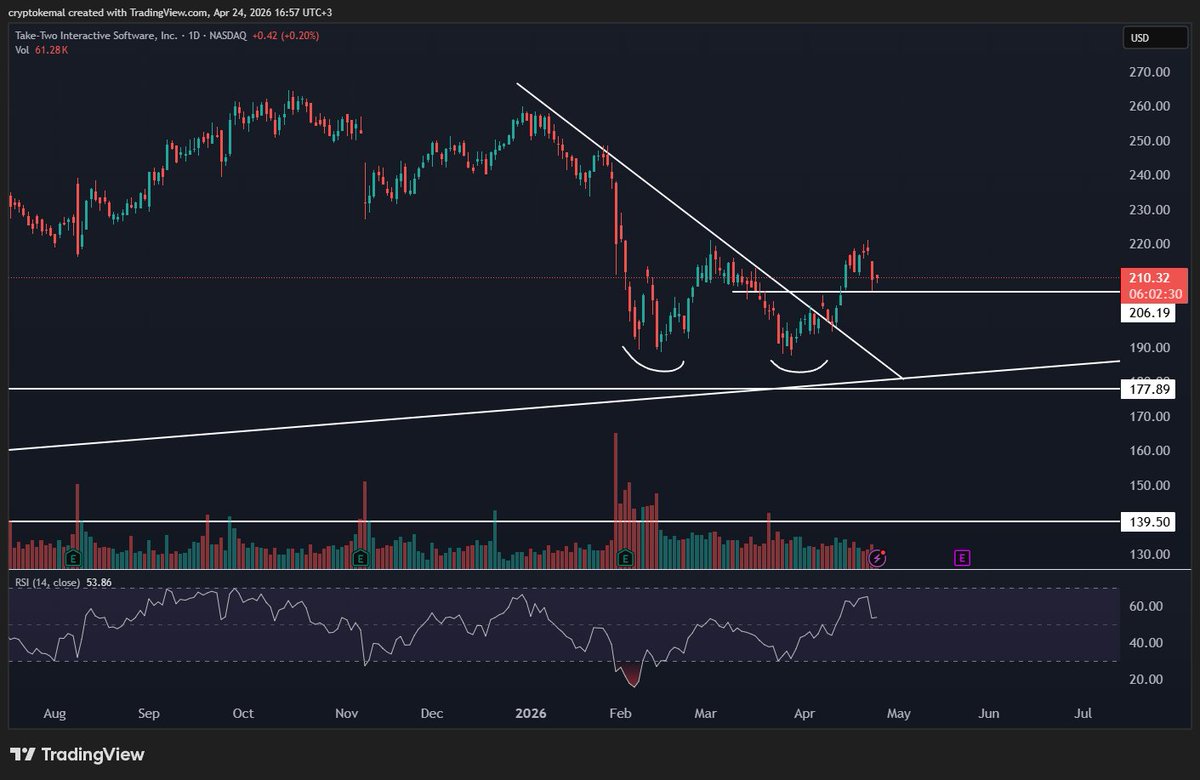This screenshot has height=780, width=1200.
Task: Click the purple lightning event icon
Action: (877, 557)
